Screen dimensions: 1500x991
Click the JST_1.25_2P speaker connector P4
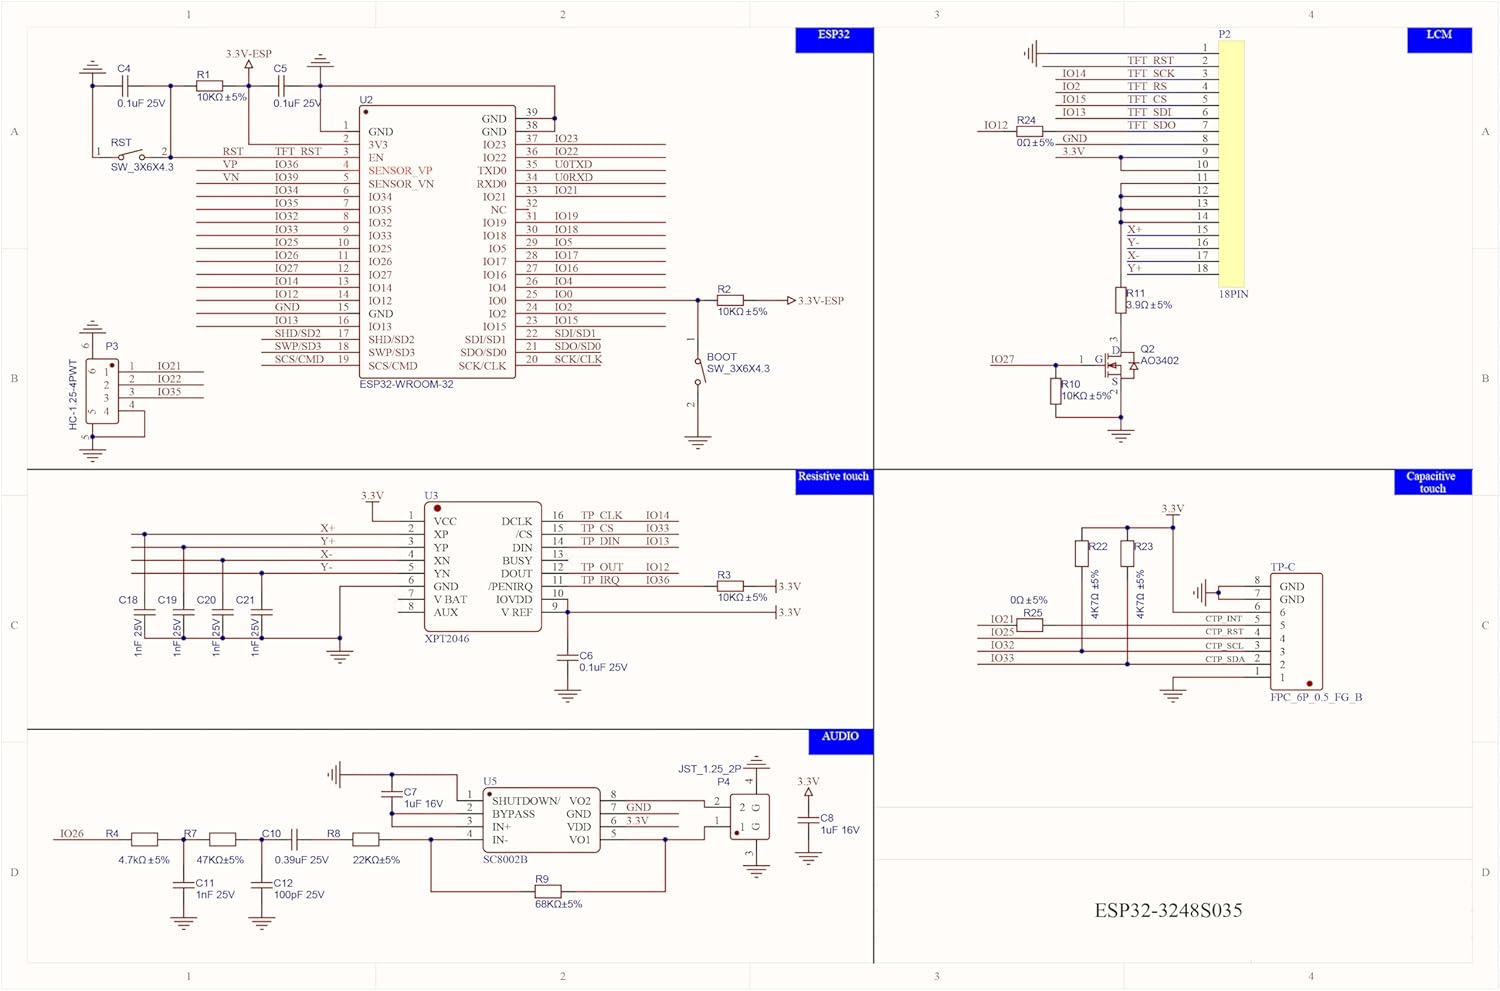[750, 816]
